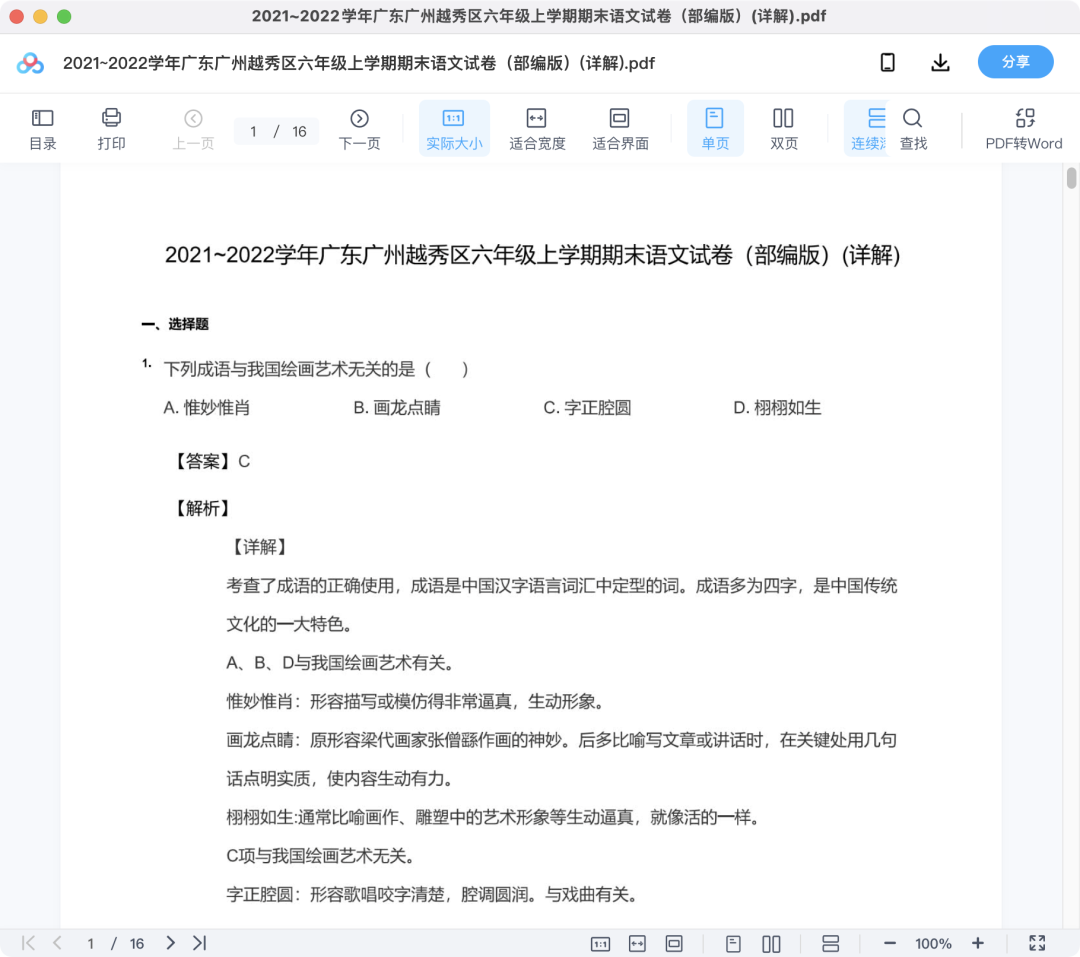1080x957 pixels.
Task: Click the 100% zoom level value
Action: pyautogui.click(x=933, y=943)
